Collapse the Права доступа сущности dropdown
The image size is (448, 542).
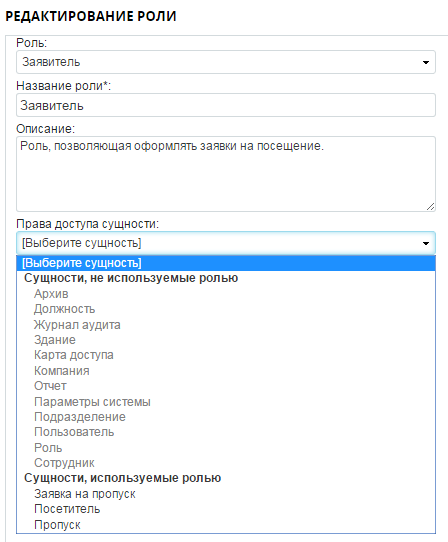(x=226, y=243)
